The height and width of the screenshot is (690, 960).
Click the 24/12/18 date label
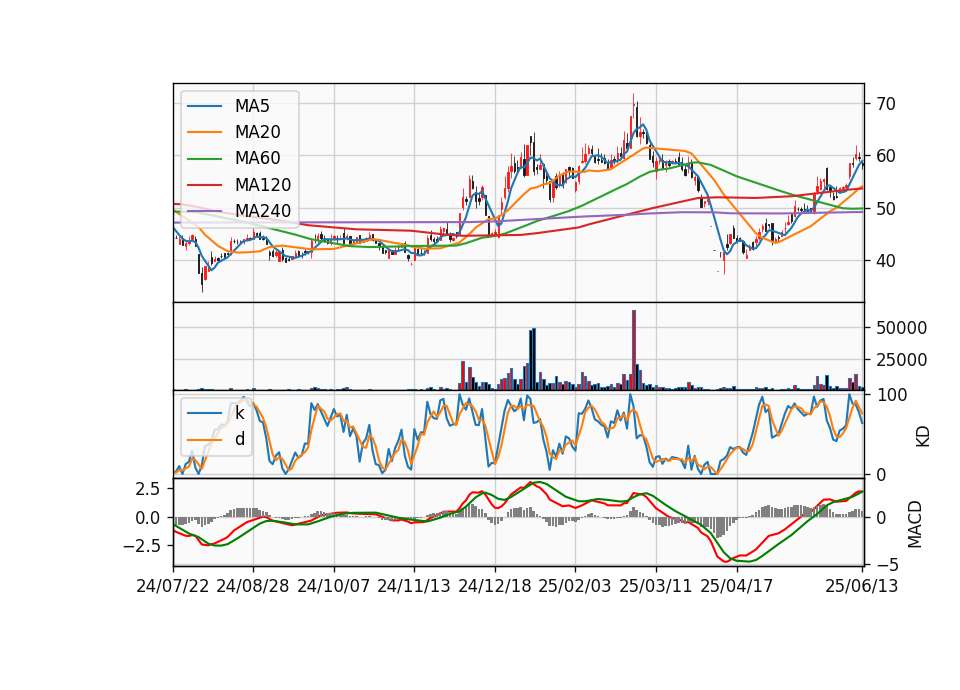tap(495, 586)
